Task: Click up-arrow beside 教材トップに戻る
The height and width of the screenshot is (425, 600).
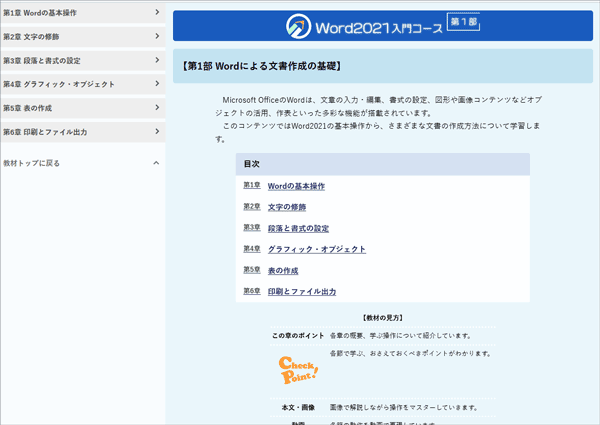Action: (x=156, y=163)
